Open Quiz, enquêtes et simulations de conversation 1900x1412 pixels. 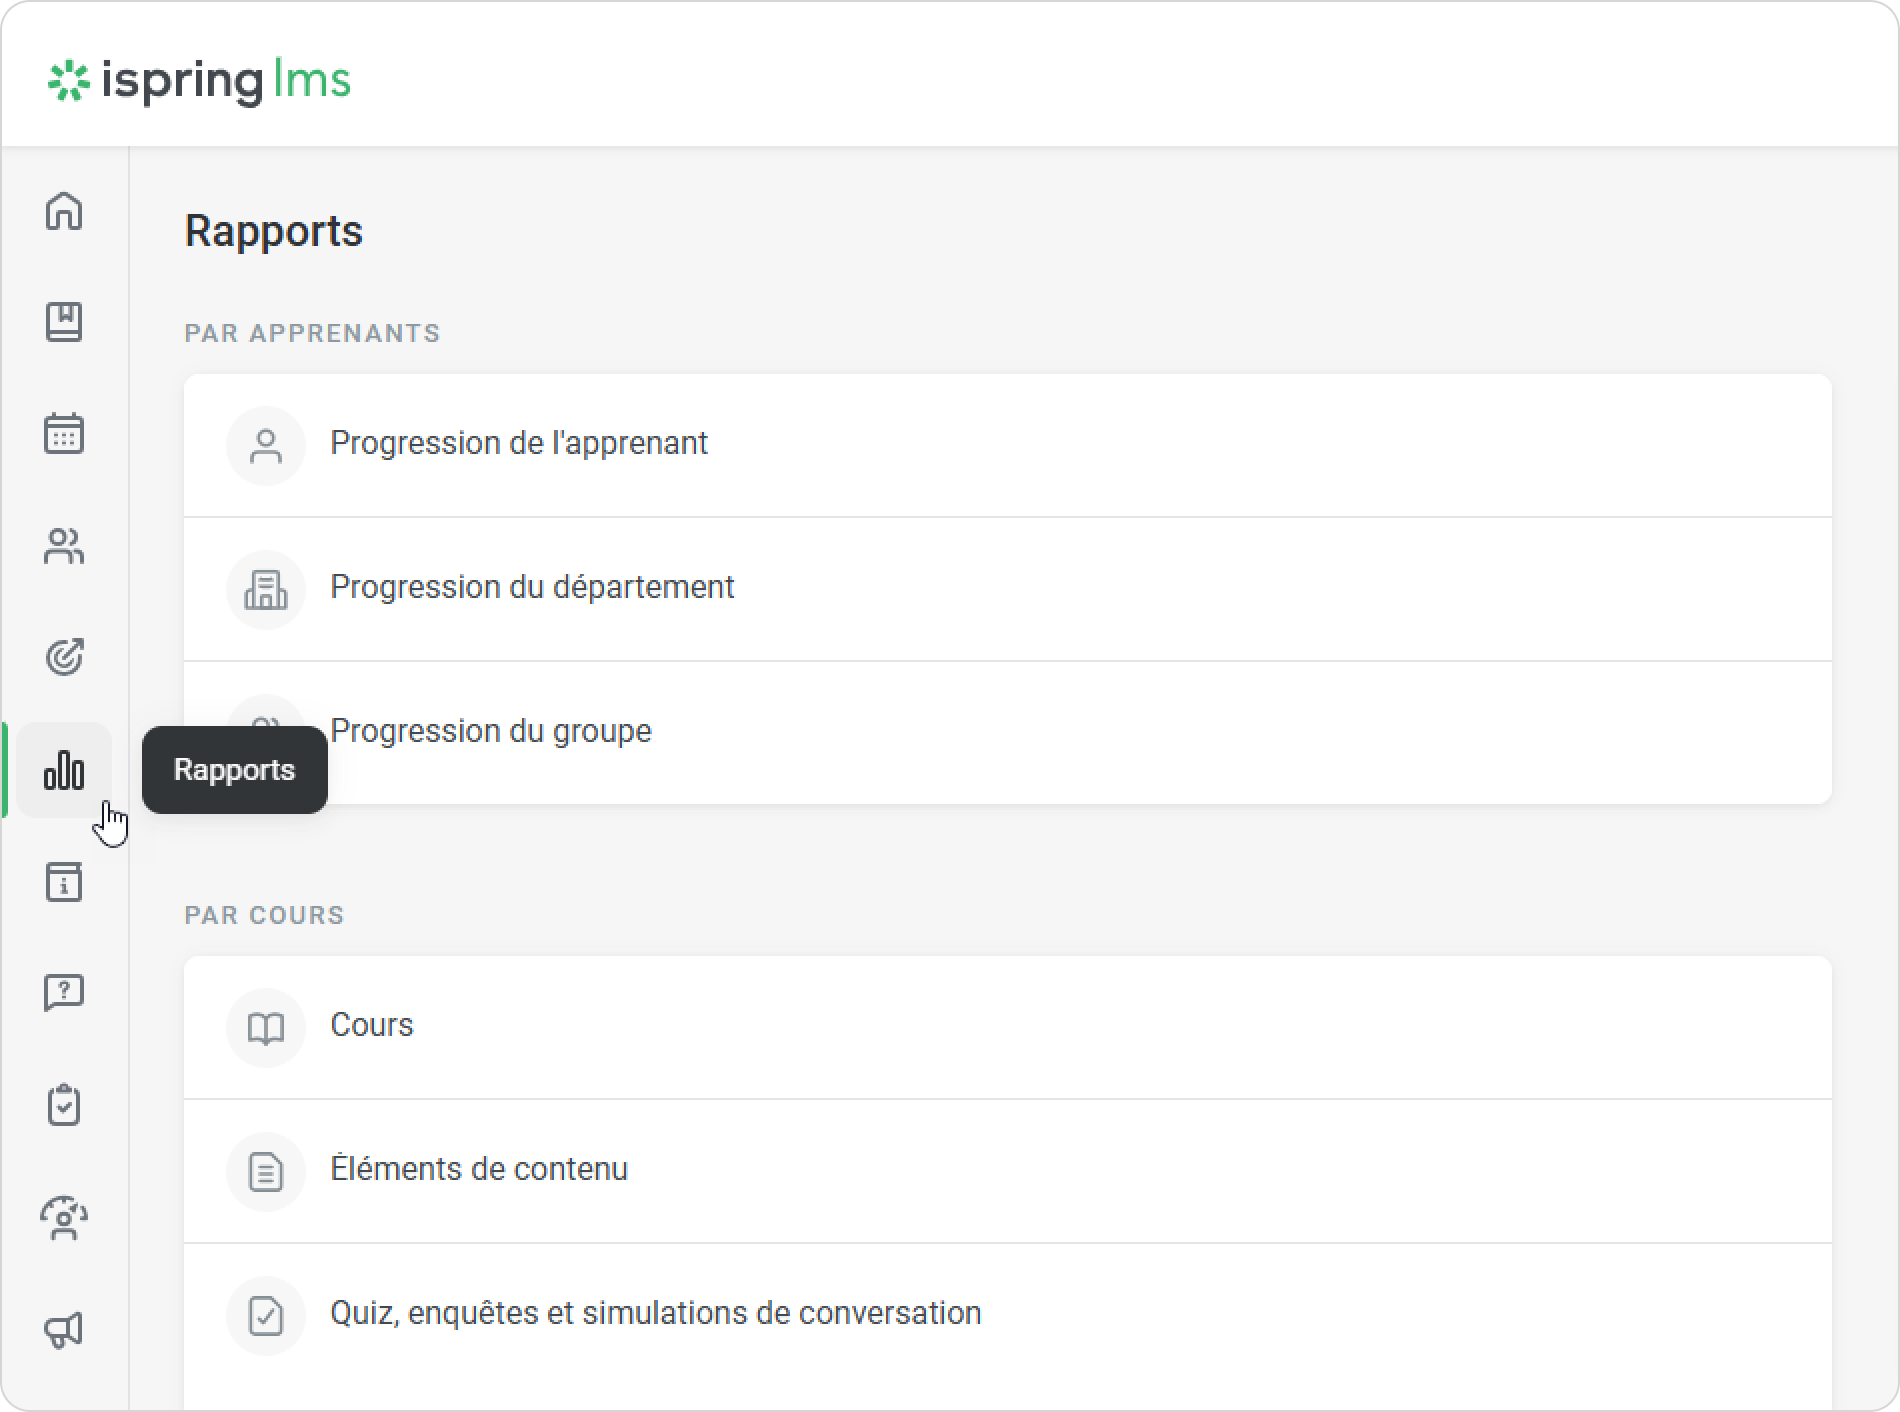[655, 1313]
